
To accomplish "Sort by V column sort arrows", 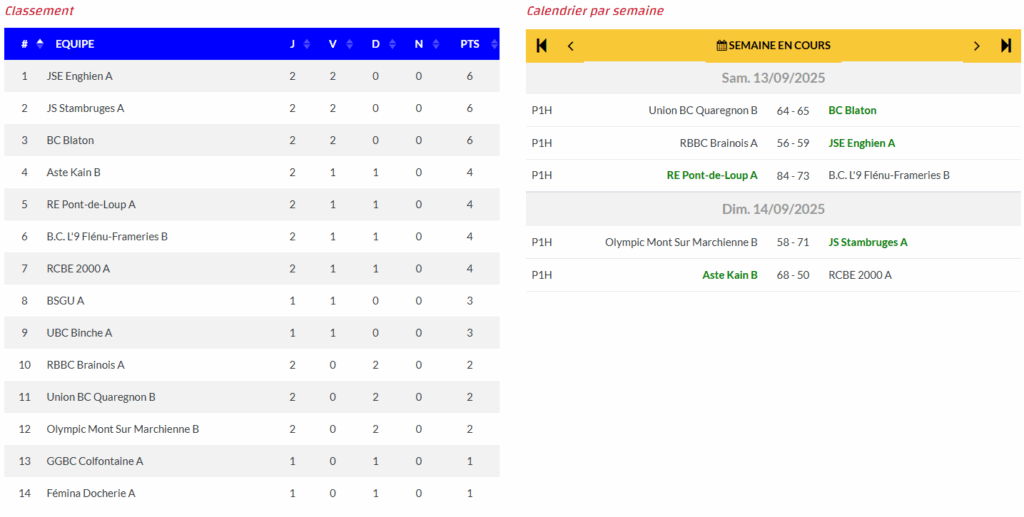I will tap(349, 44).
